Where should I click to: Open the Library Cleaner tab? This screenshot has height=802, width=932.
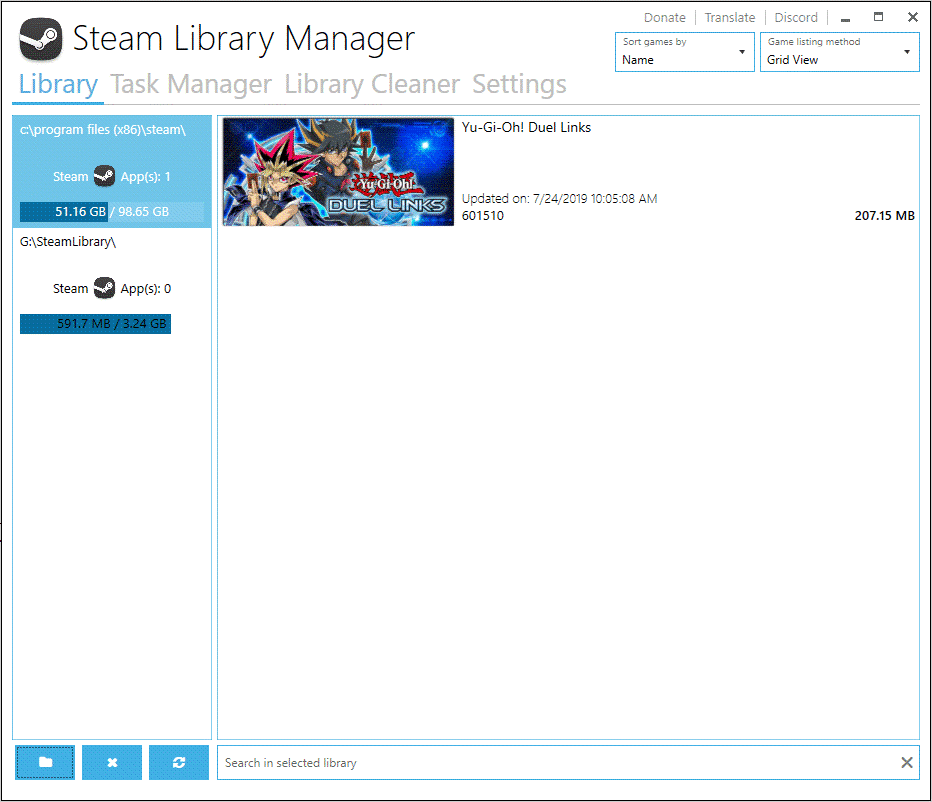371,84
